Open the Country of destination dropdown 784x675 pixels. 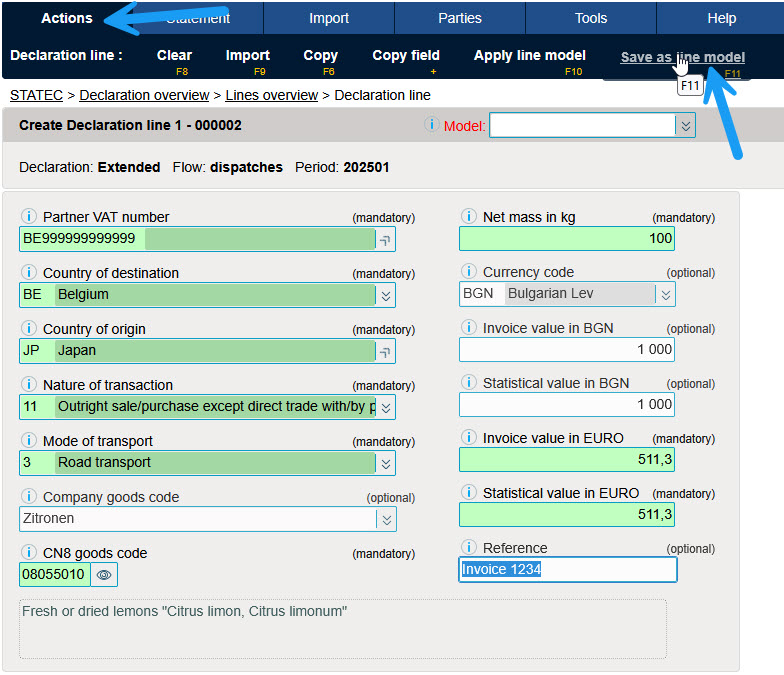386,295
